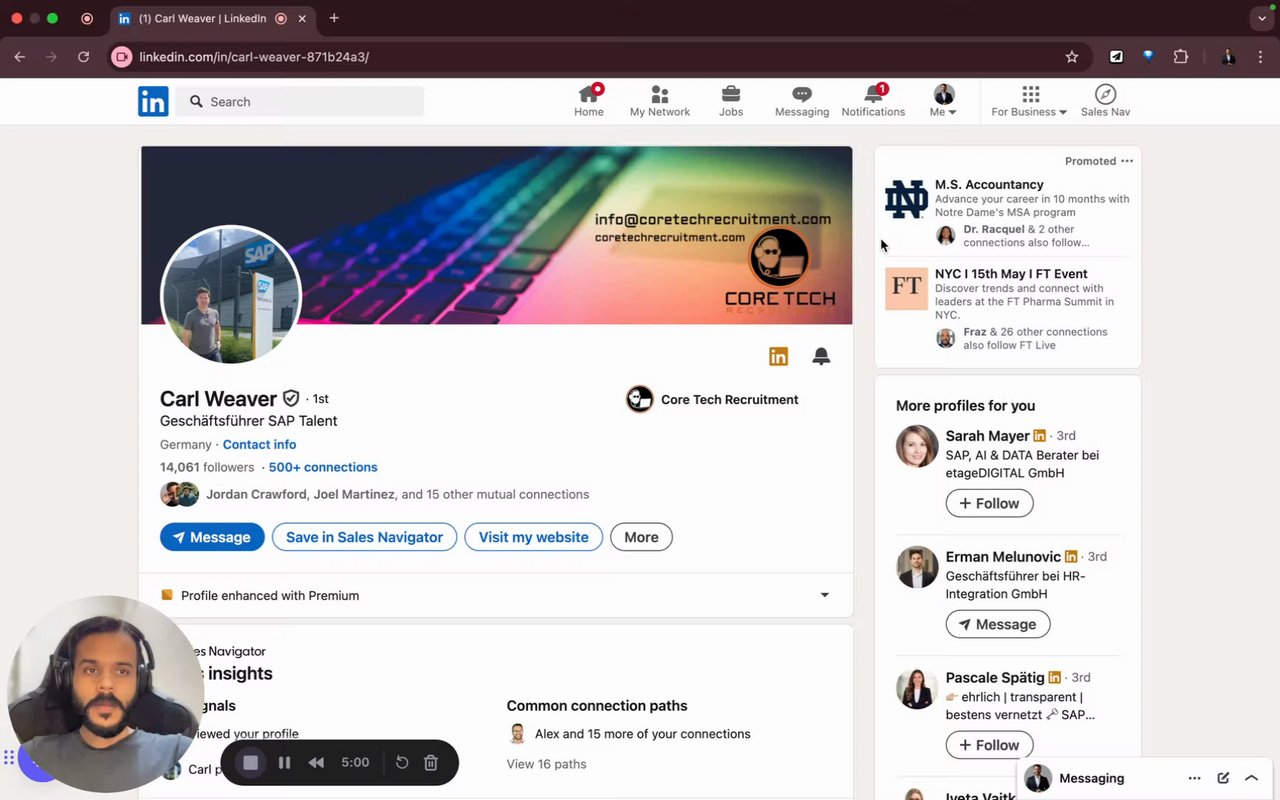This screenshot has width=1280, height=800.
Task: Click the address bar URL
Action: (254, 57)
